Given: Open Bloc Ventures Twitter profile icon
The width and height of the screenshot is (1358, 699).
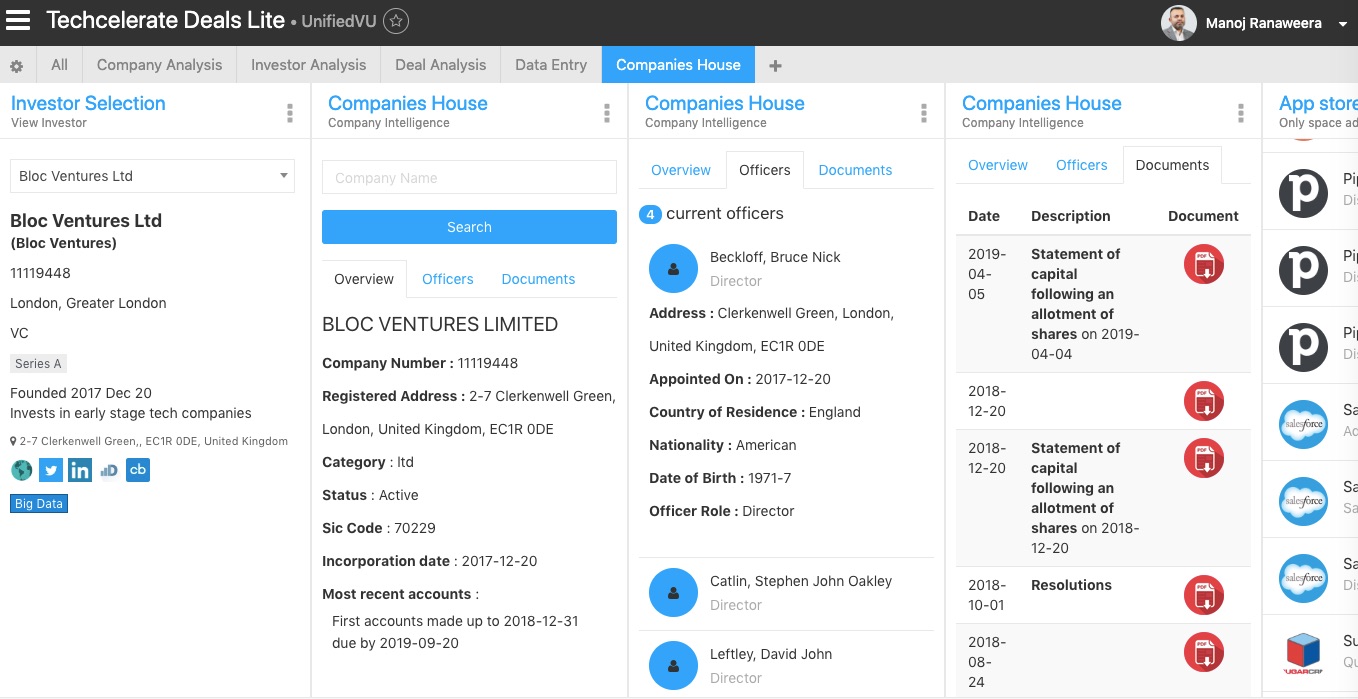Looking at the screenshot, I should pyautogui.click(x=51, y=470).
